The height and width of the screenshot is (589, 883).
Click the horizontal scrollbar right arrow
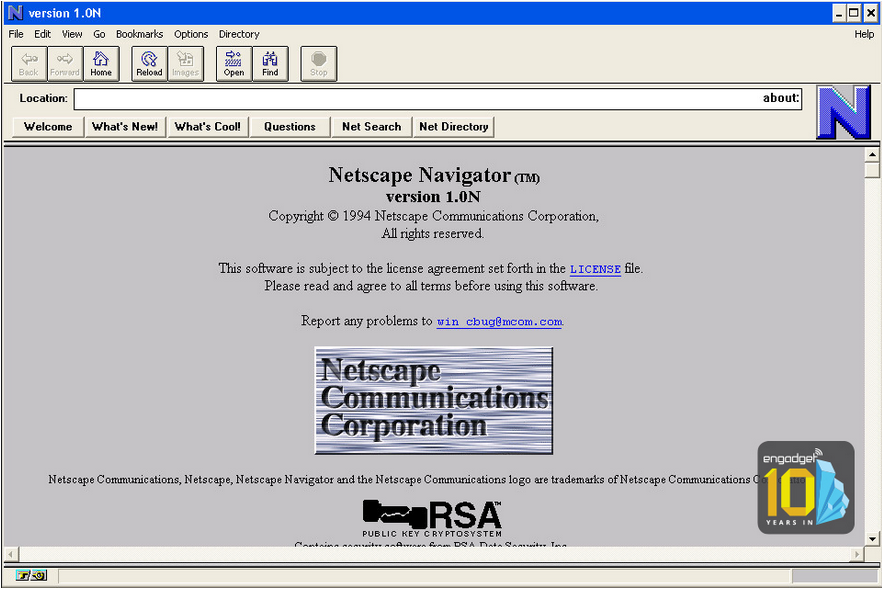click(x=857, y=554)
